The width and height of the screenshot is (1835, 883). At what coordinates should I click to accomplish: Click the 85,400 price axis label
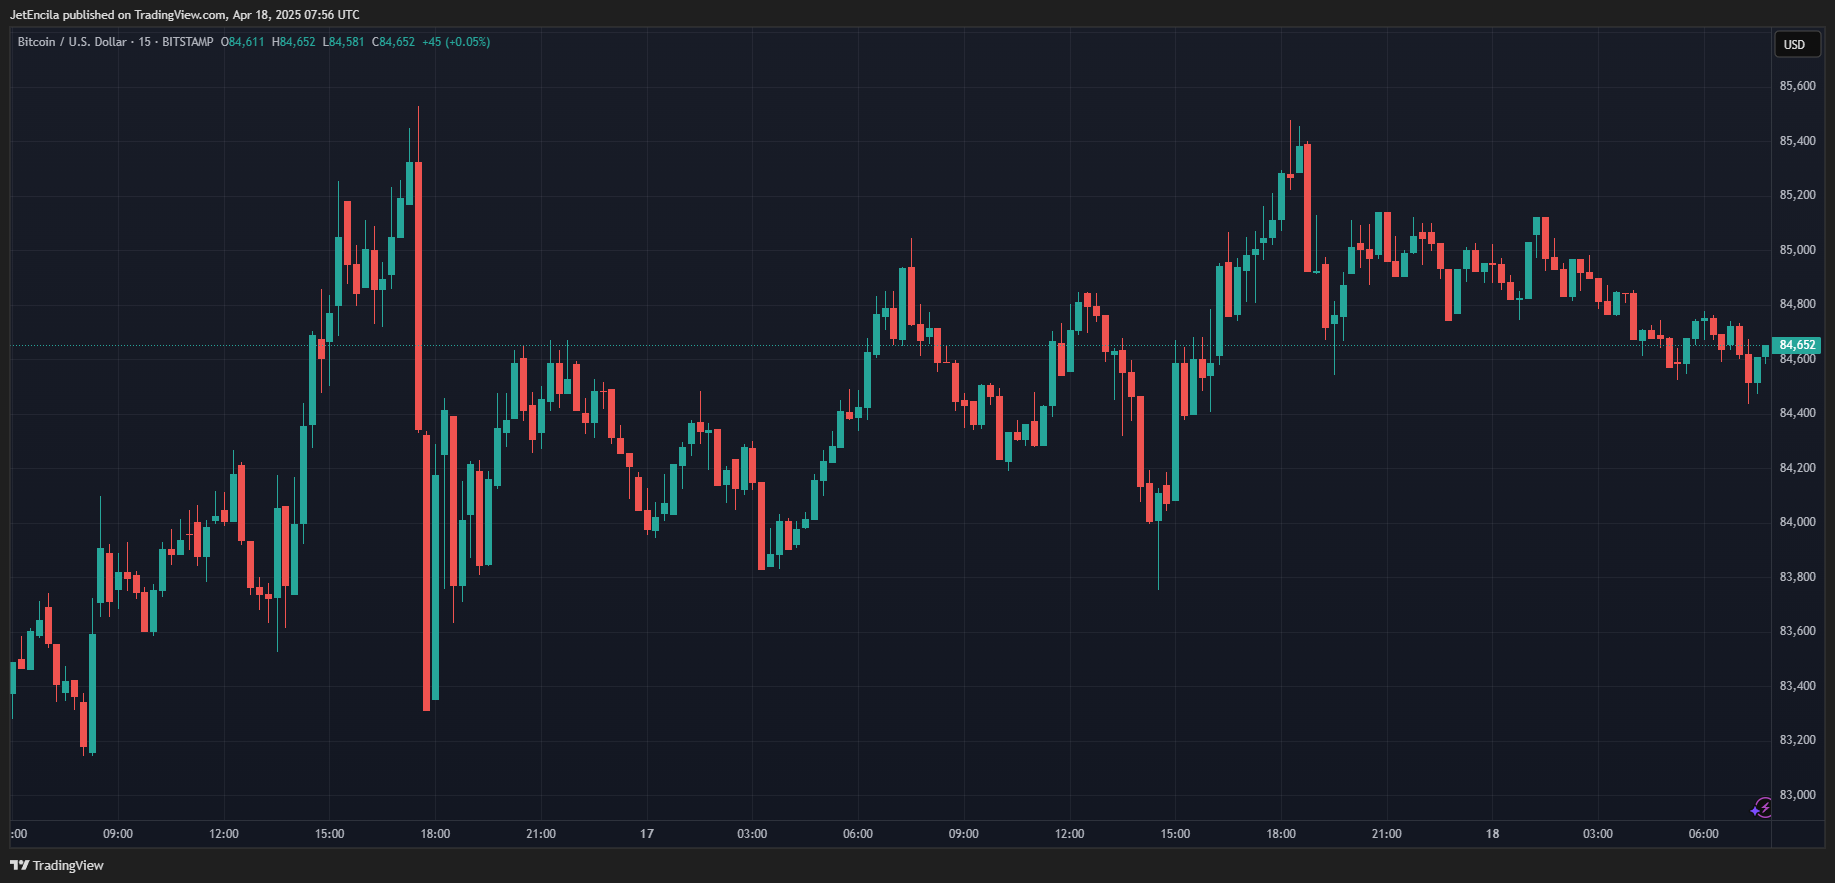(1797, 141)
